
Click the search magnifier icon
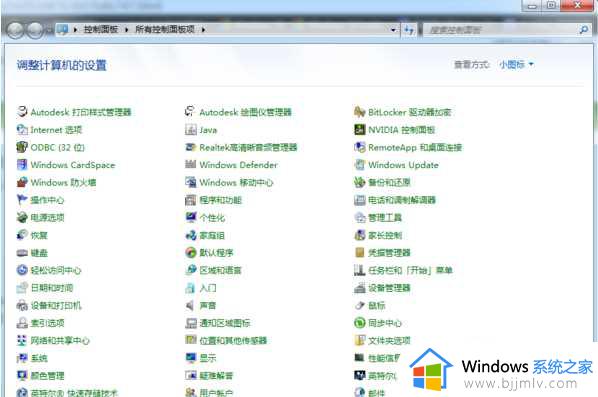(x=584, y=29)
